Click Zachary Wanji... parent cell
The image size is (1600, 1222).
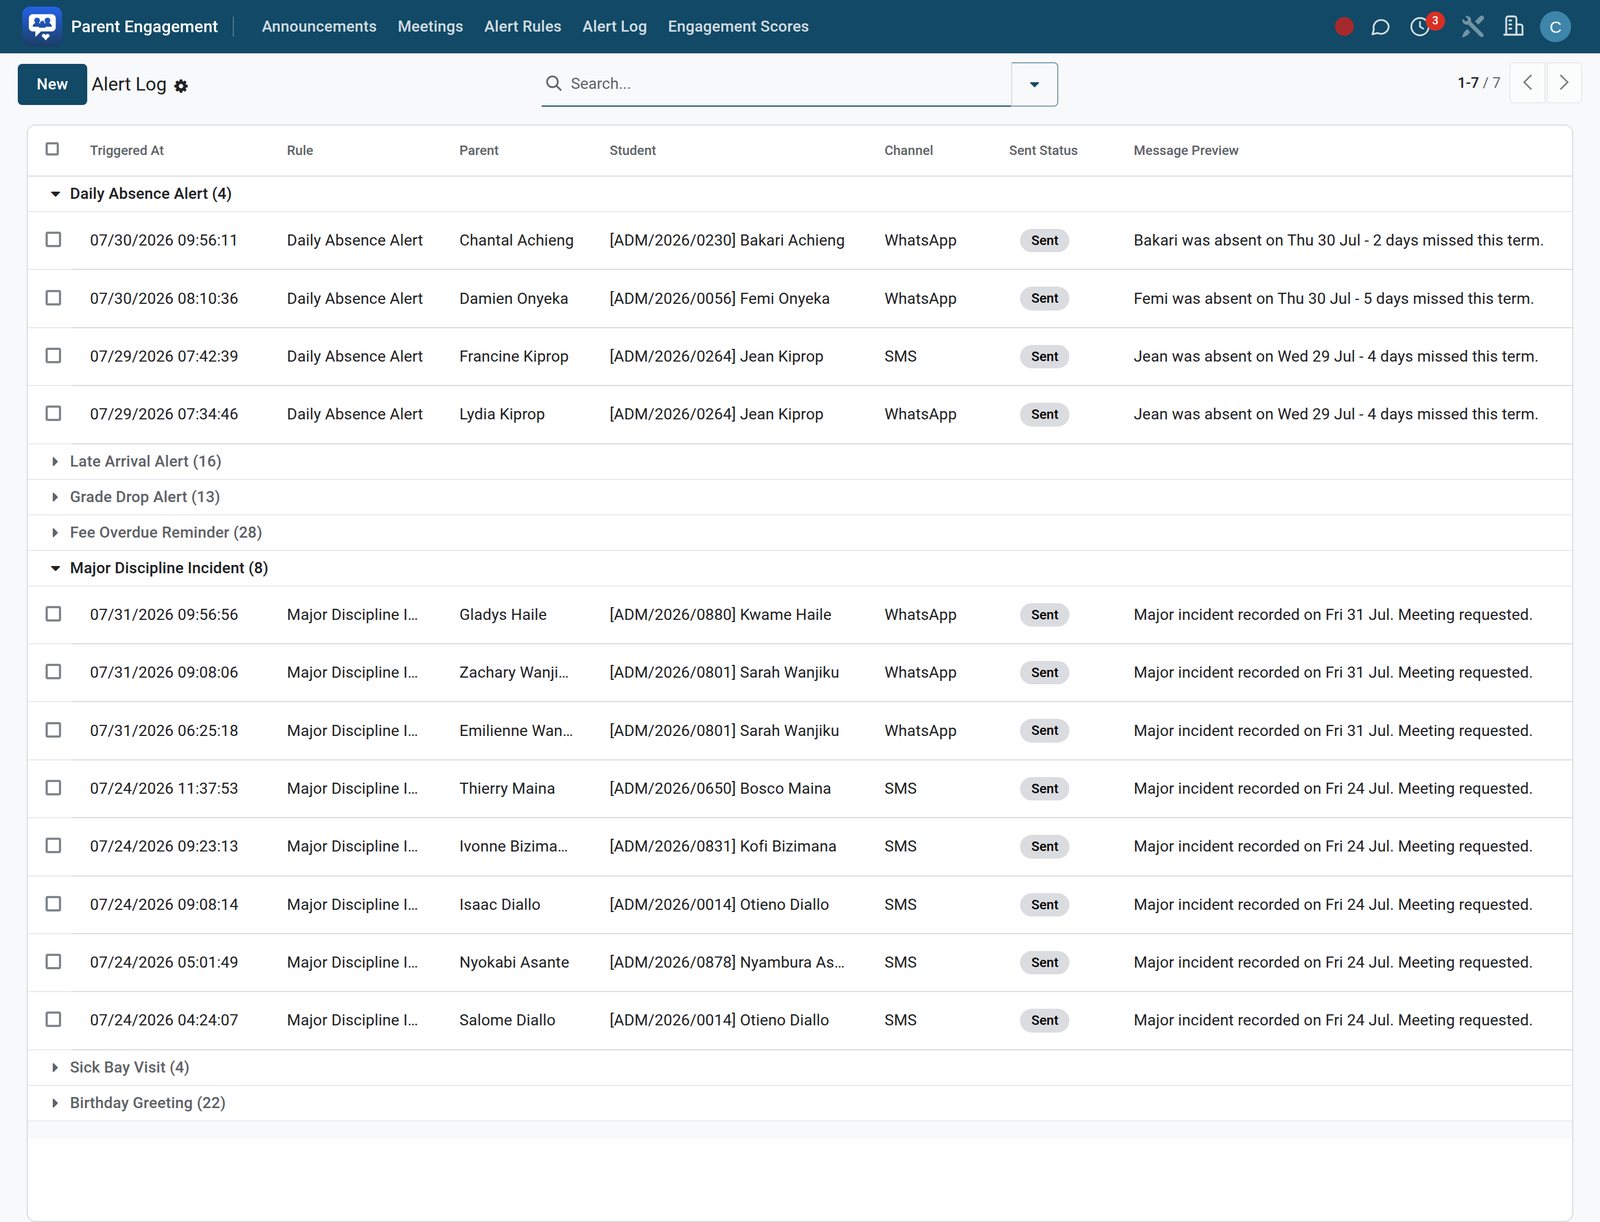(x=514, y=672)
